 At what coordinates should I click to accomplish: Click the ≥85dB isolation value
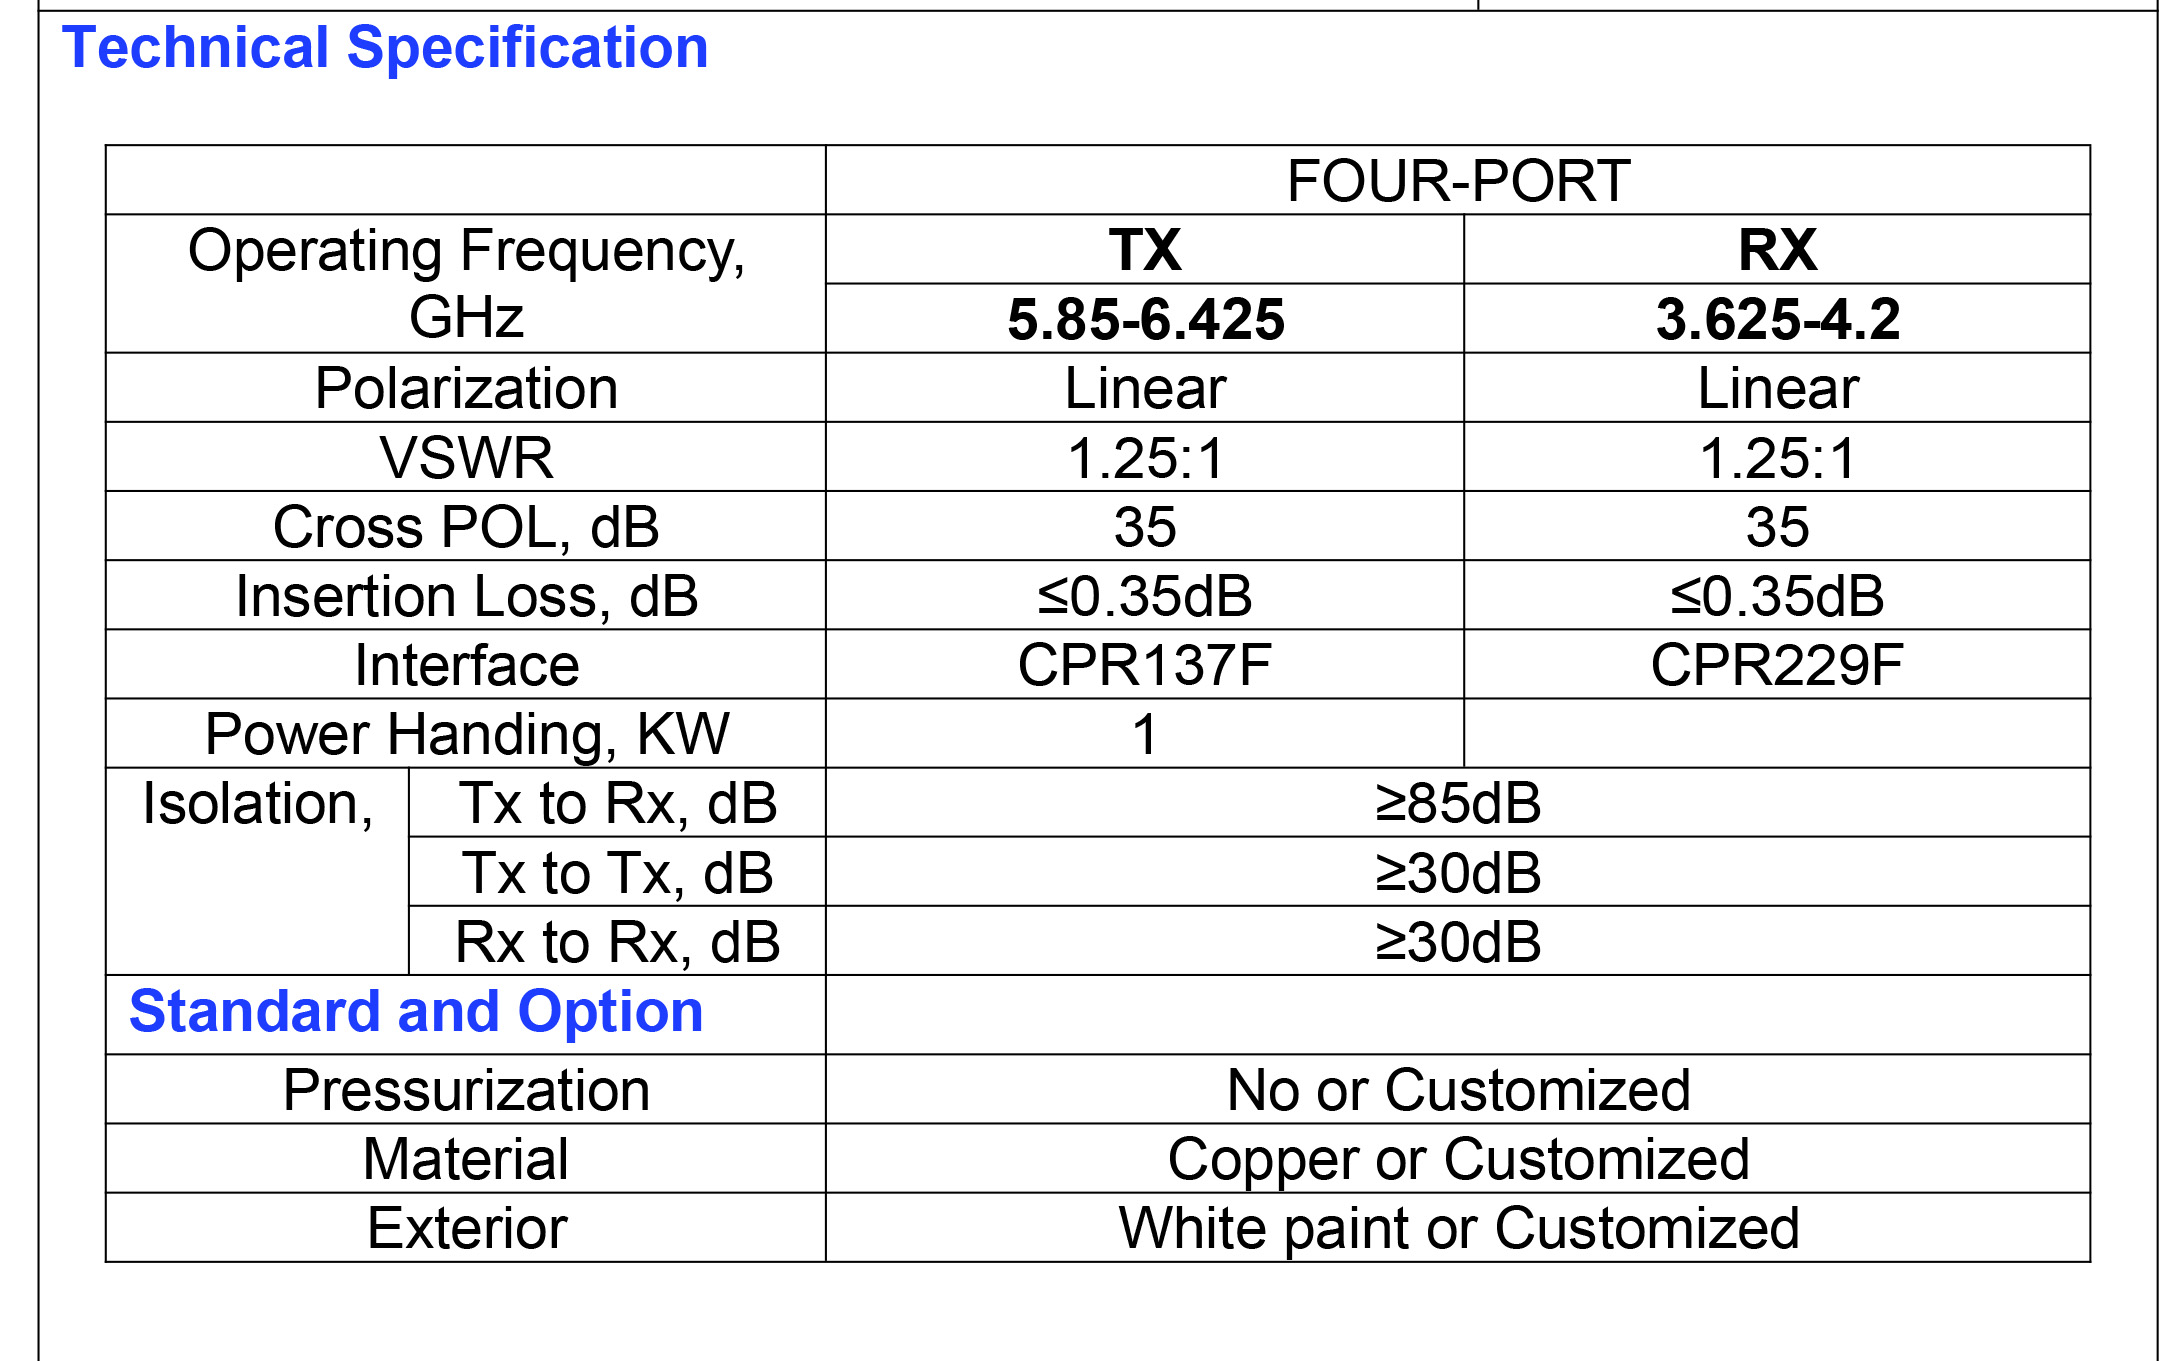coord(1457,803)
